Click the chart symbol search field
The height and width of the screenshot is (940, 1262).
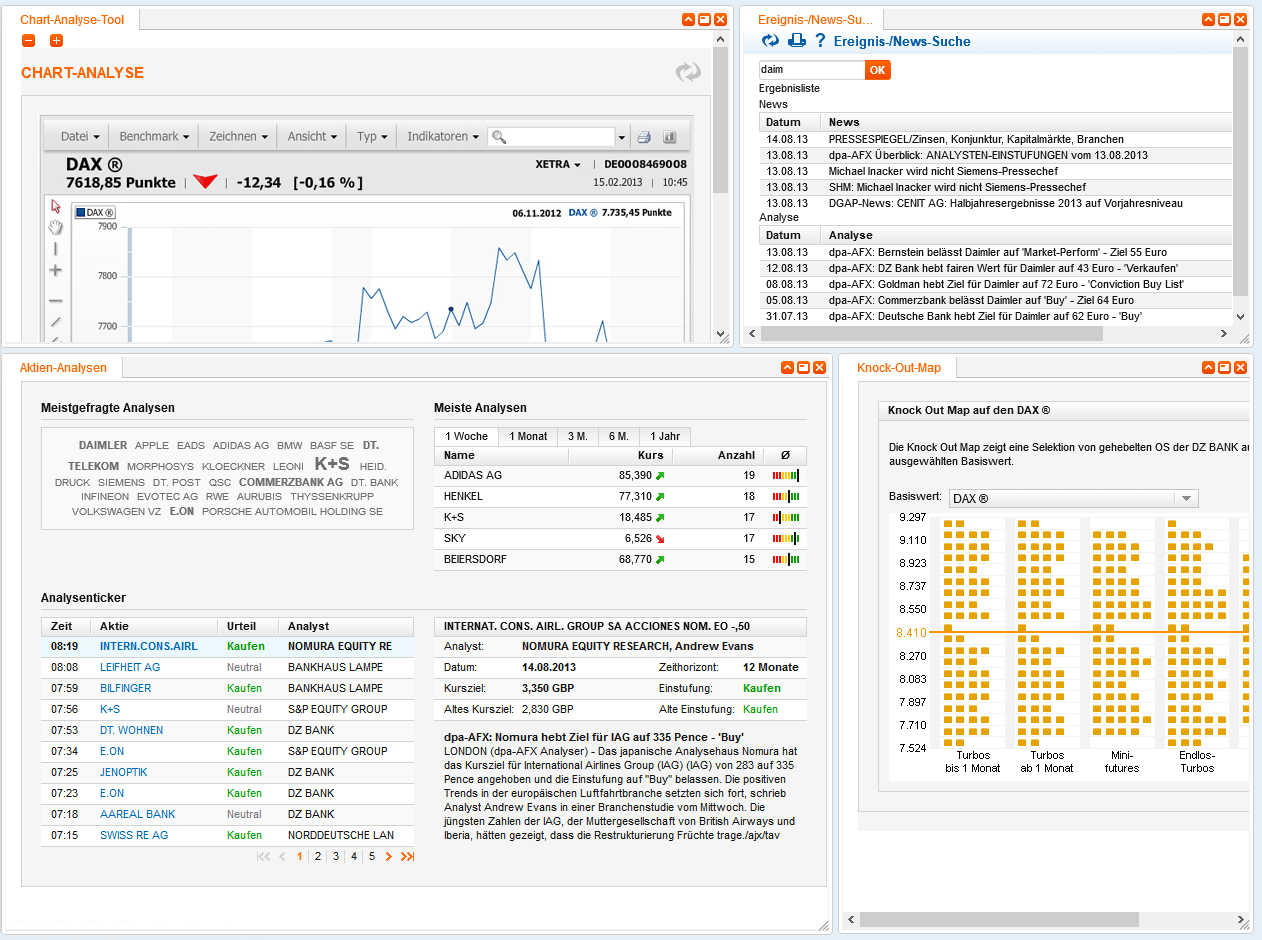[x=551, y=137]
